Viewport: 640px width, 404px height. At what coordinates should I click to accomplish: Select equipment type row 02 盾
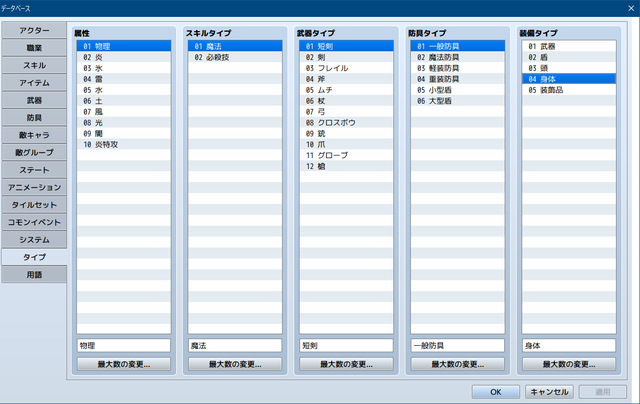pos(569,57)
